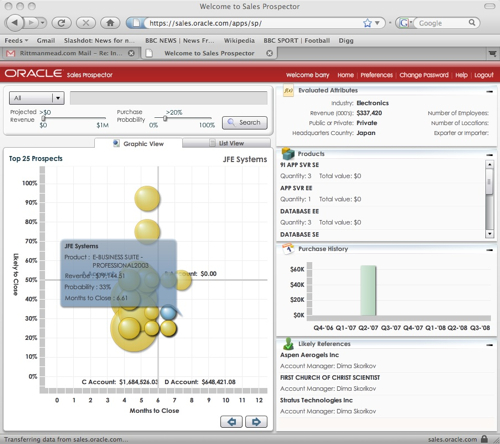Open Preferences in the Oracle header

point(376,75)
